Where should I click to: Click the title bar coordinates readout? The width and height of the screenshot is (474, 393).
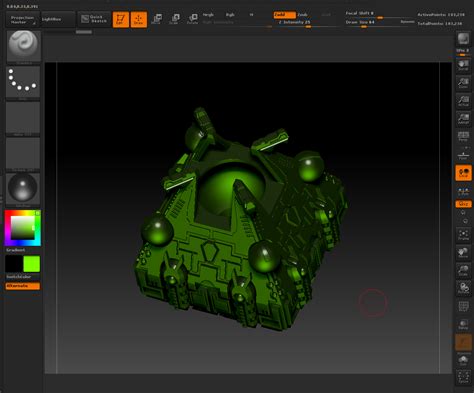point(22,6)
